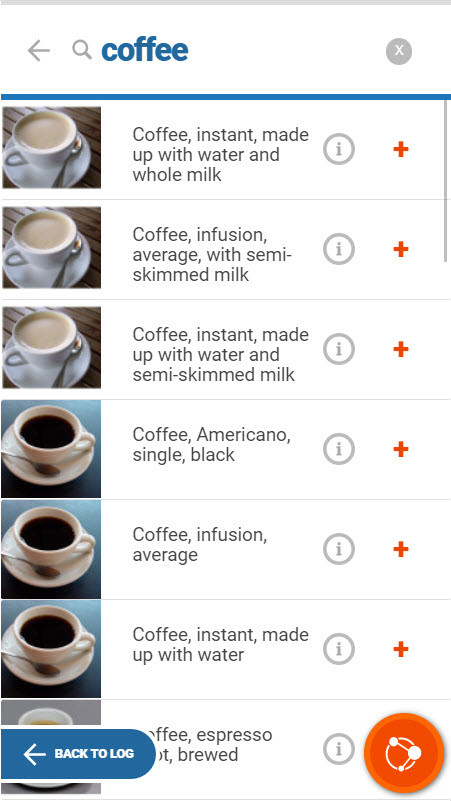The width and height of the screenshot is (451, 801).
Task: Add instant coffee with whole milk
Action: click(x=401, y=149)
